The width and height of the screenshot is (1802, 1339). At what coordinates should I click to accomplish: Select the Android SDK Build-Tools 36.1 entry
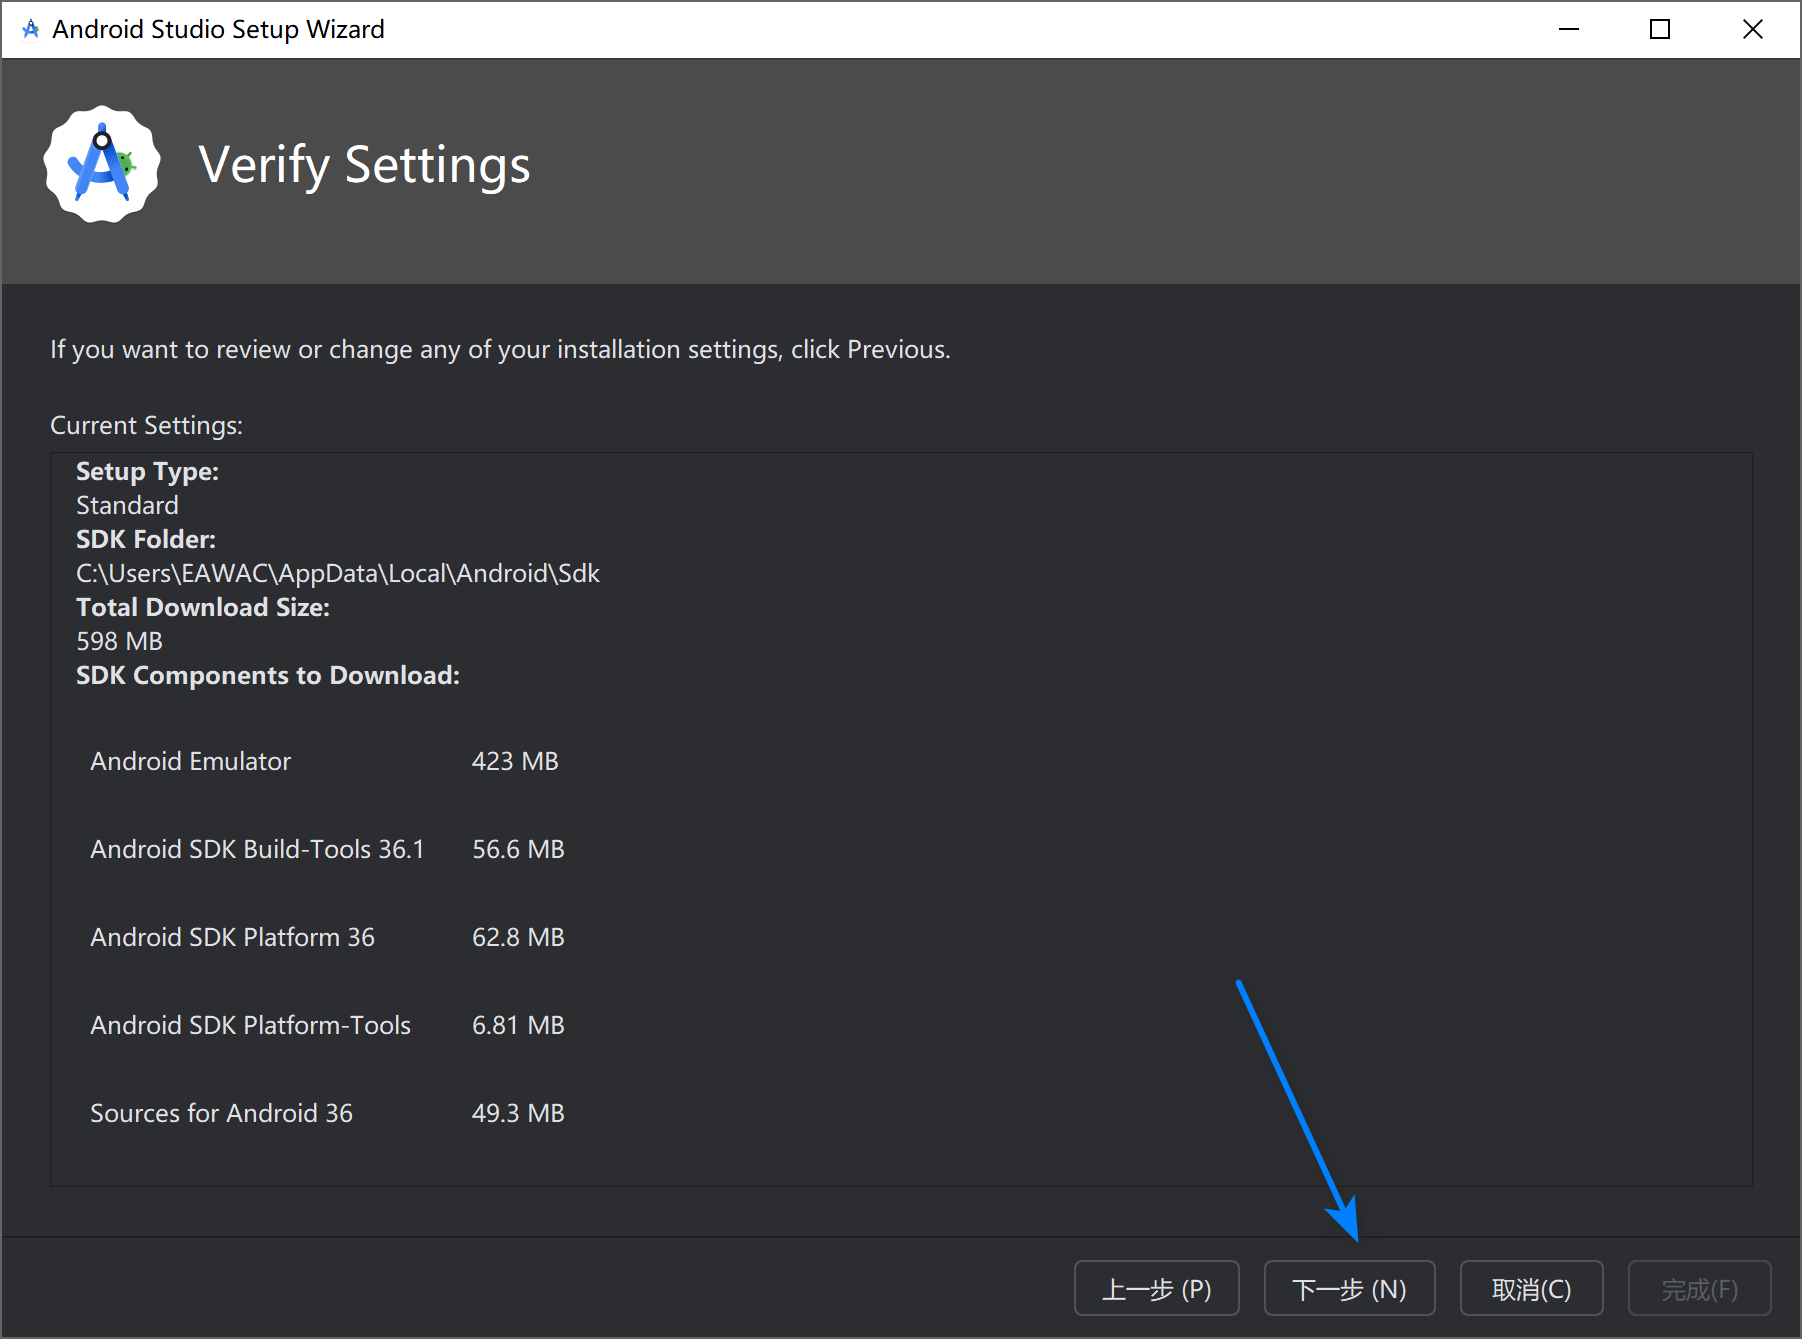(x=257, y=849)
